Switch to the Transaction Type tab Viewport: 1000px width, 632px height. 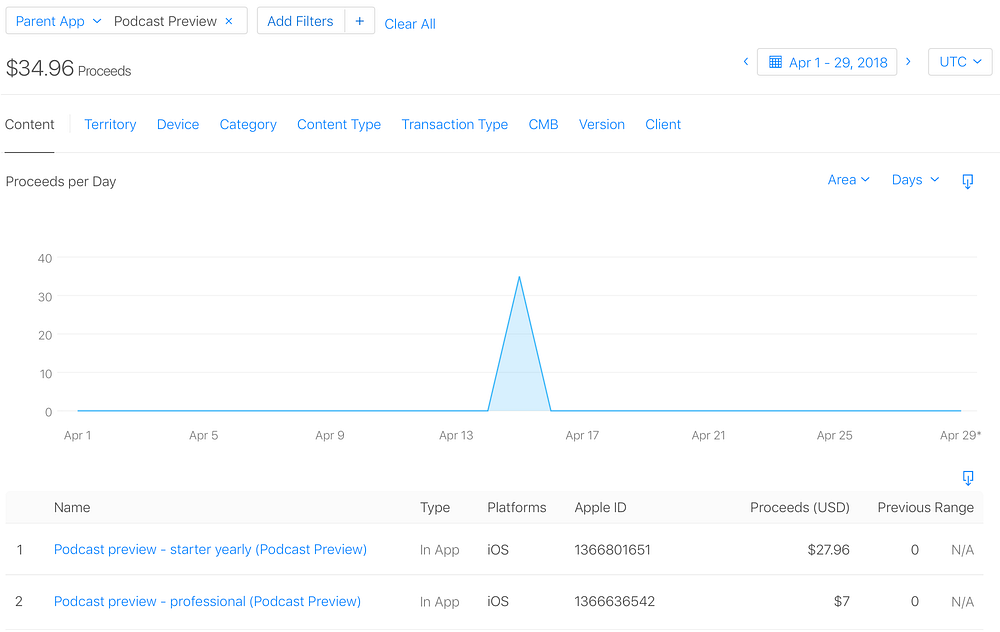(x=455, y=124)
